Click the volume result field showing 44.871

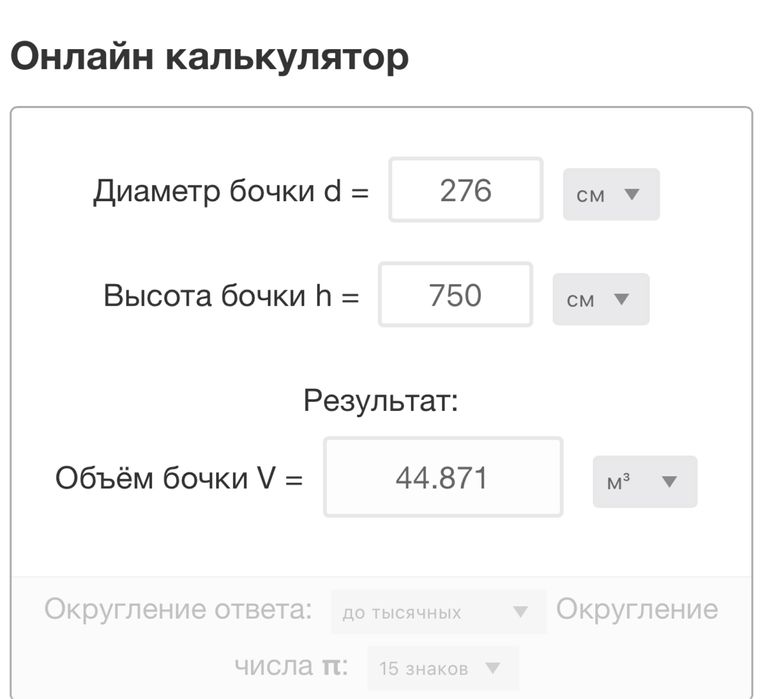[442, 477]
